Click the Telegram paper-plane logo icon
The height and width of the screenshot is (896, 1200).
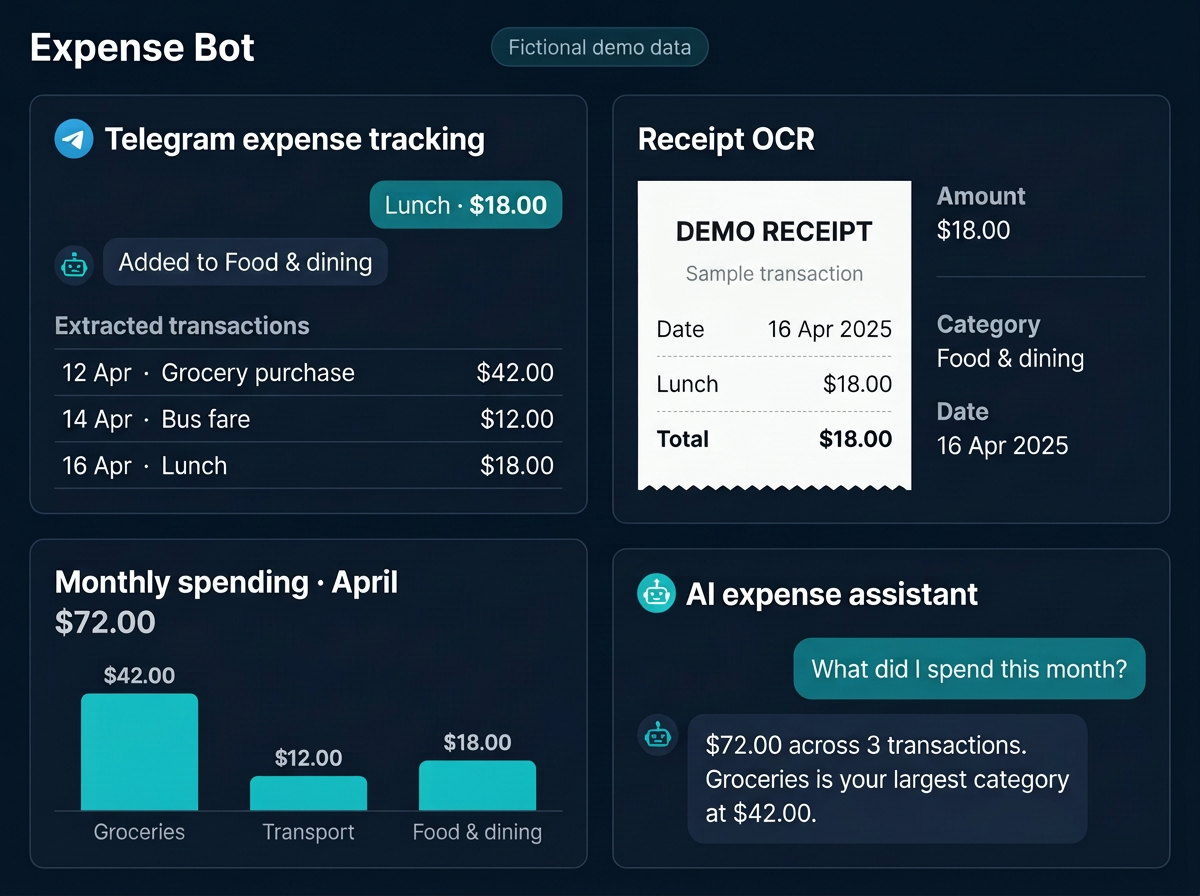click(73, 139)
